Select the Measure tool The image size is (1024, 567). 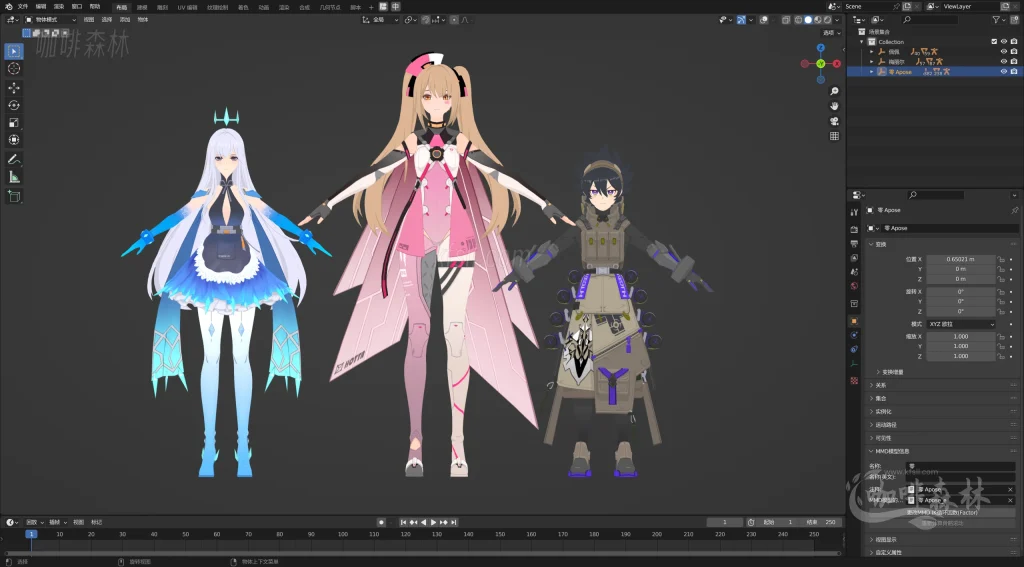14,177
